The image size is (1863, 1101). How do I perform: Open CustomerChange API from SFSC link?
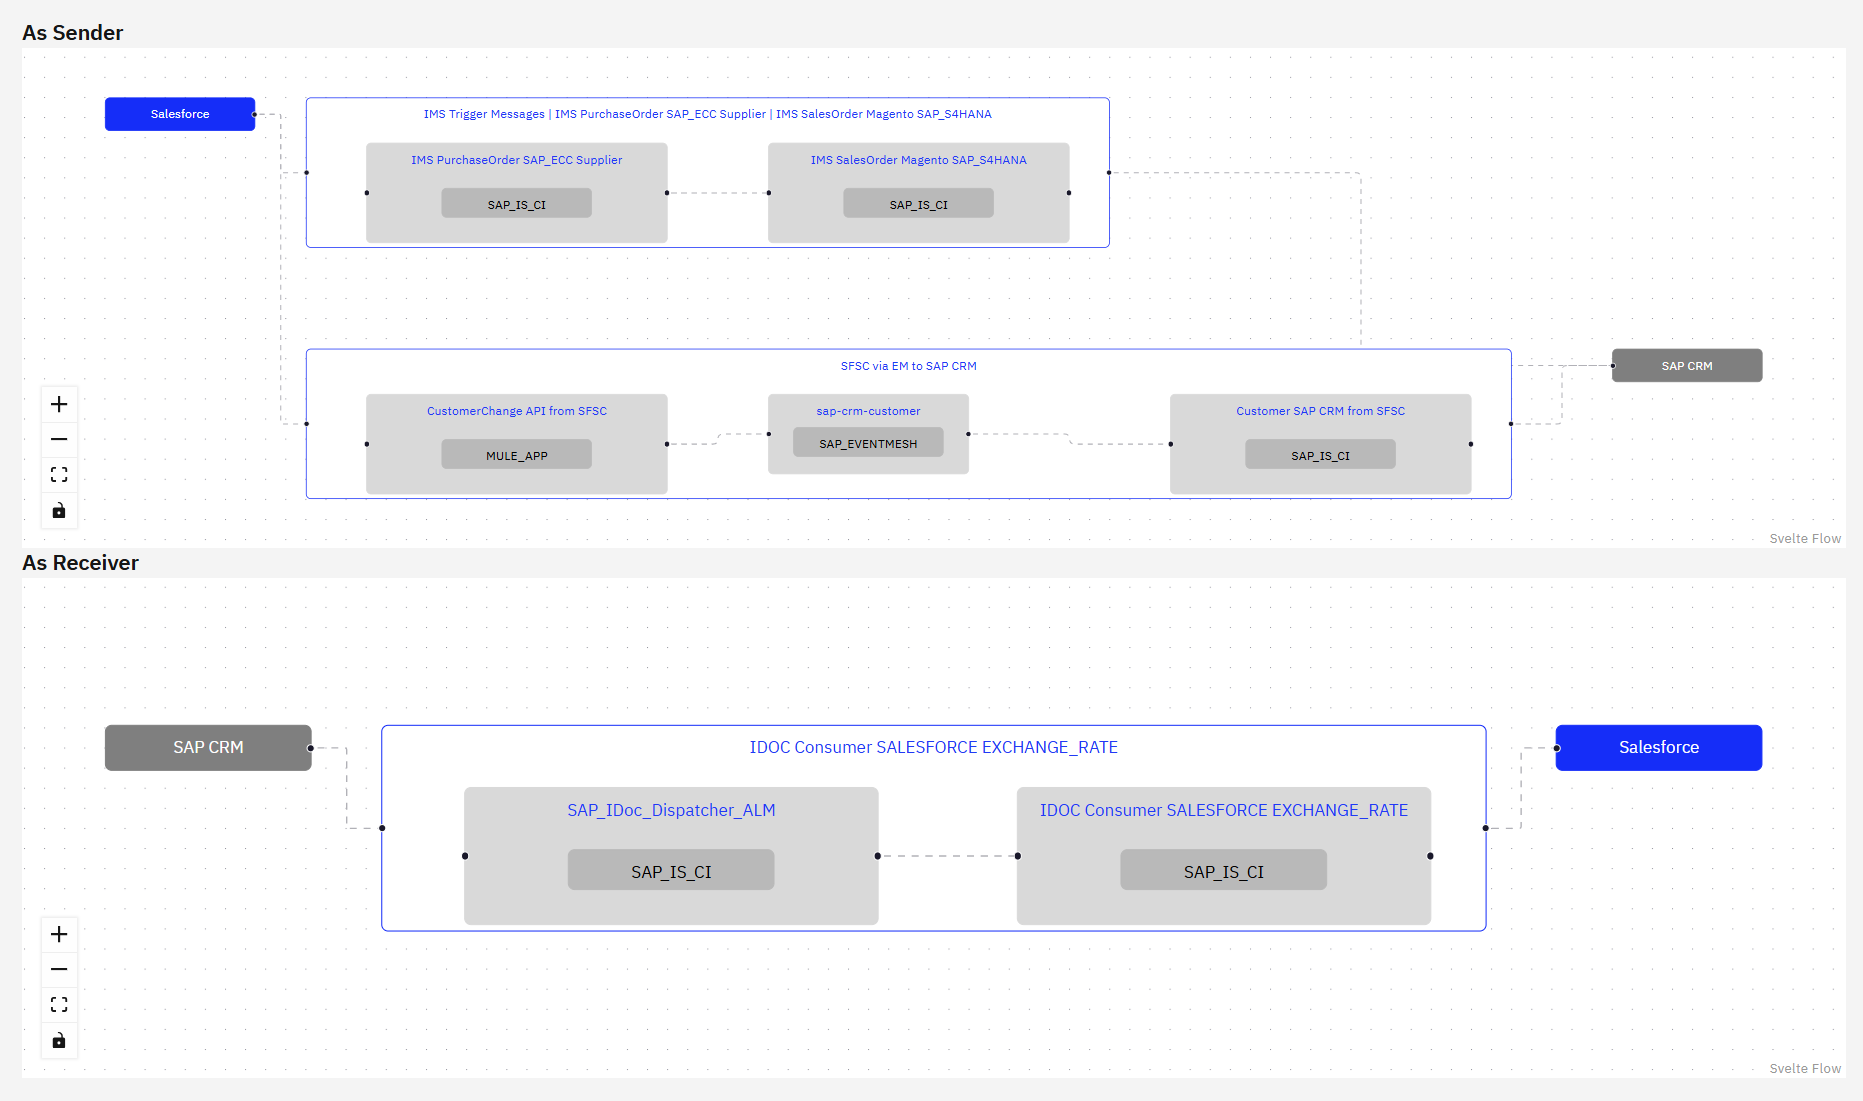coord(516,411)
